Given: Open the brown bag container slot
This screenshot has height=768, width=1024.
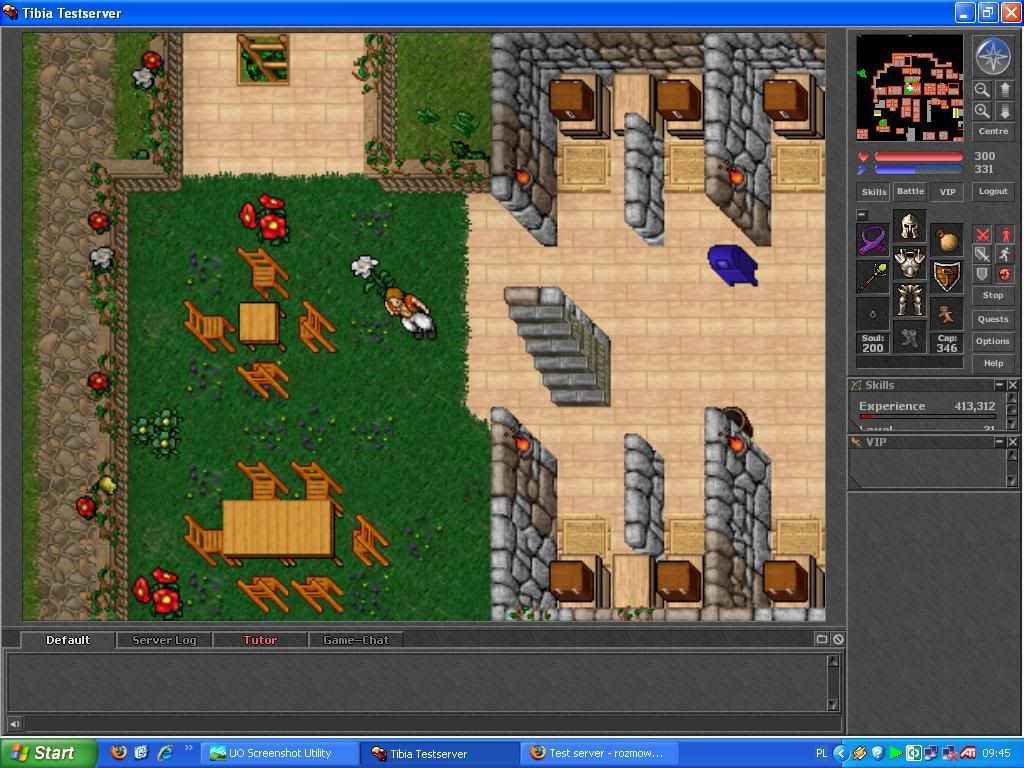Looking at the screenshot, I should [946, 239].
